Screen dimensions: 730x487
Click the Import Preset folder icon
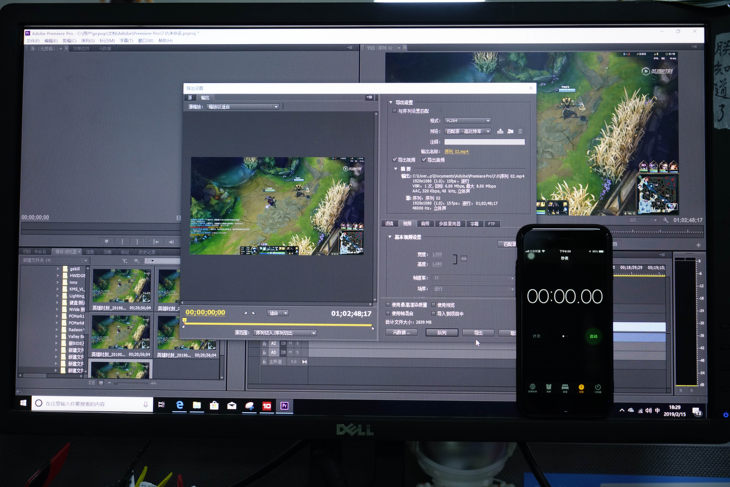(510, 131)
